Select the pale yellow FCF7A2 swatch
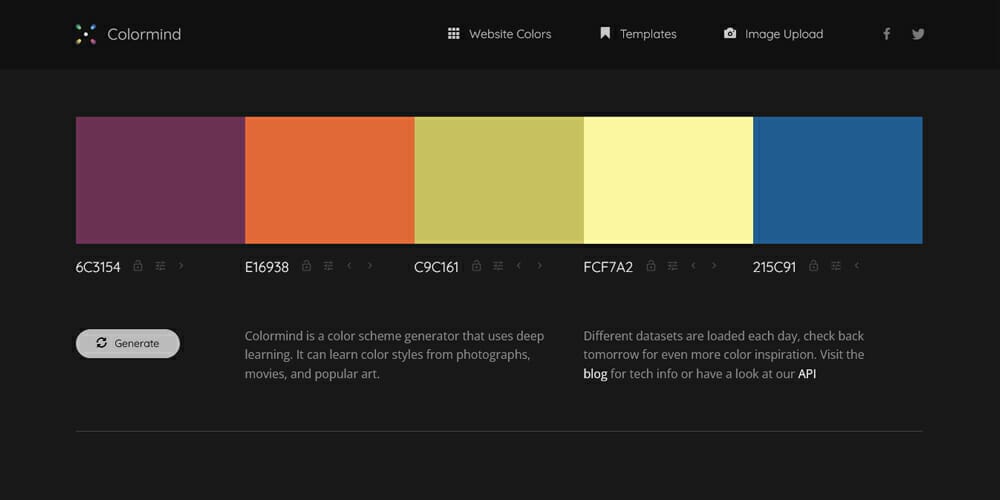Image resolution: width=1000 pixels, height=500 pixels. coord(668,180)
